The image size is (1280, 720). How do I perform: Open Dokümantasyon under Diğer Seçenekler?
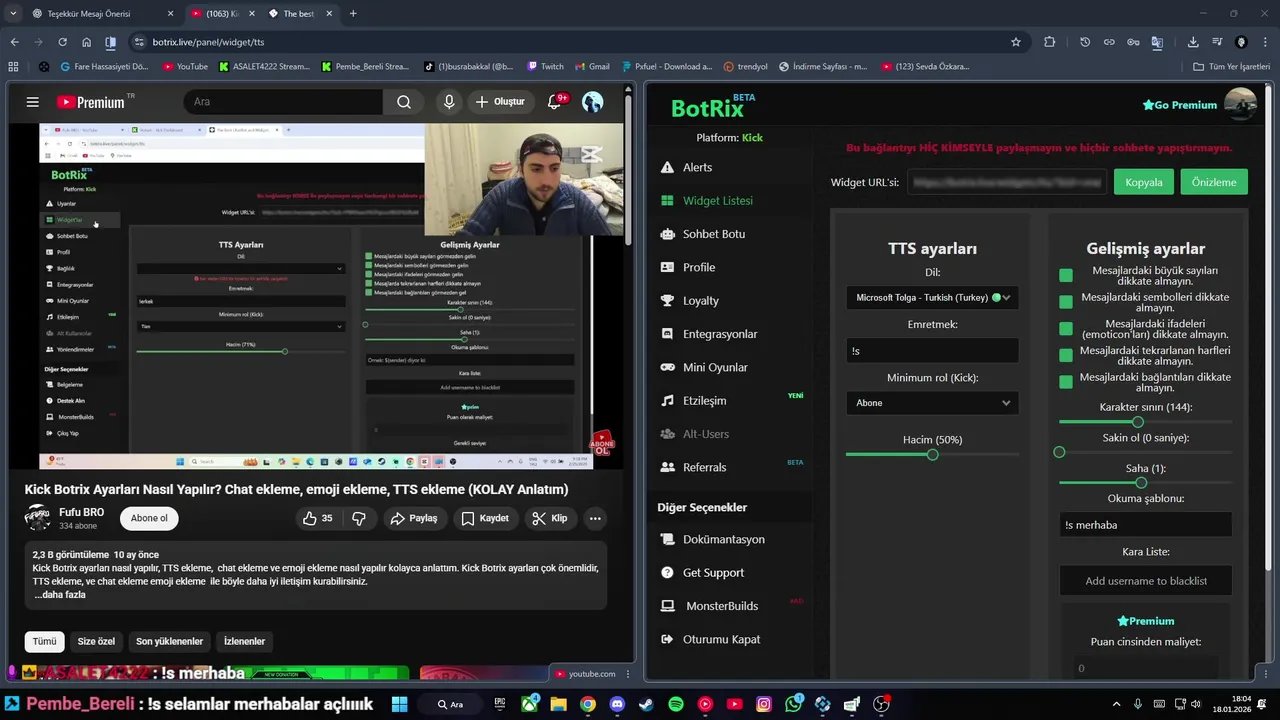(723, 539)
